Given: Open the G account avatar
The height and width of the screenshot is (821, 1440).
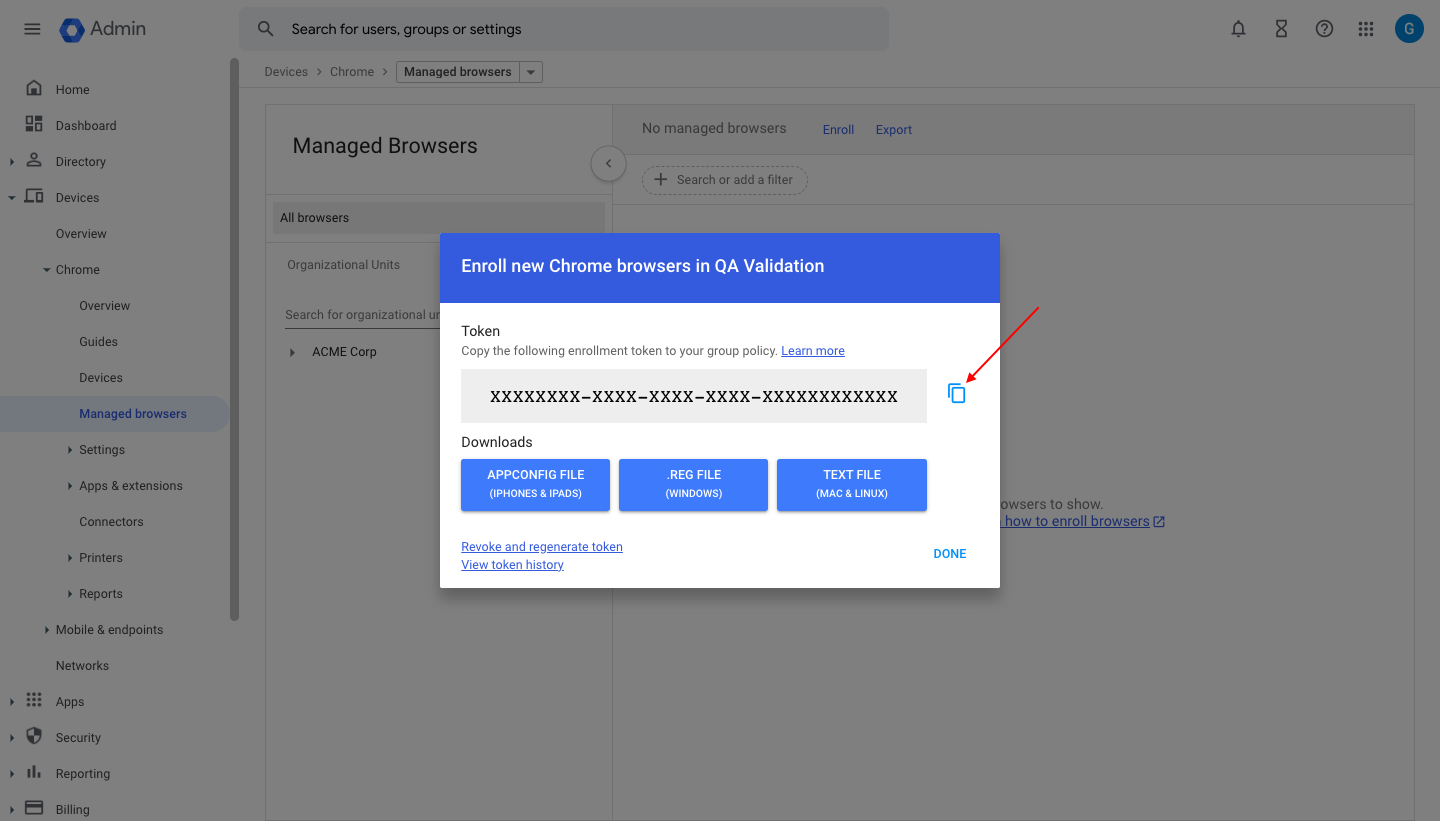Looking at the screenshot, I should click(1409, 29).
